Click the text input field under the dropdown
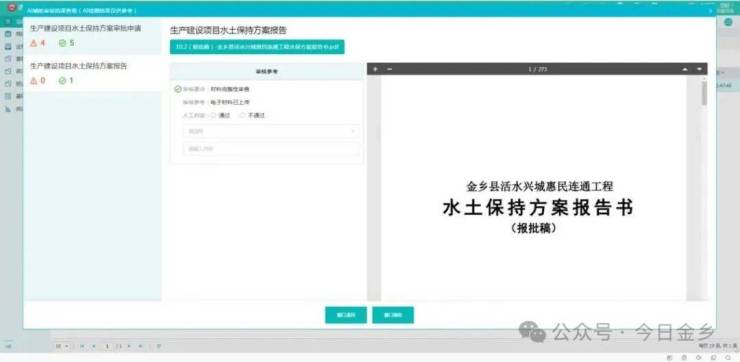Viewport: 740px width, 362px height. pos(271,149)
